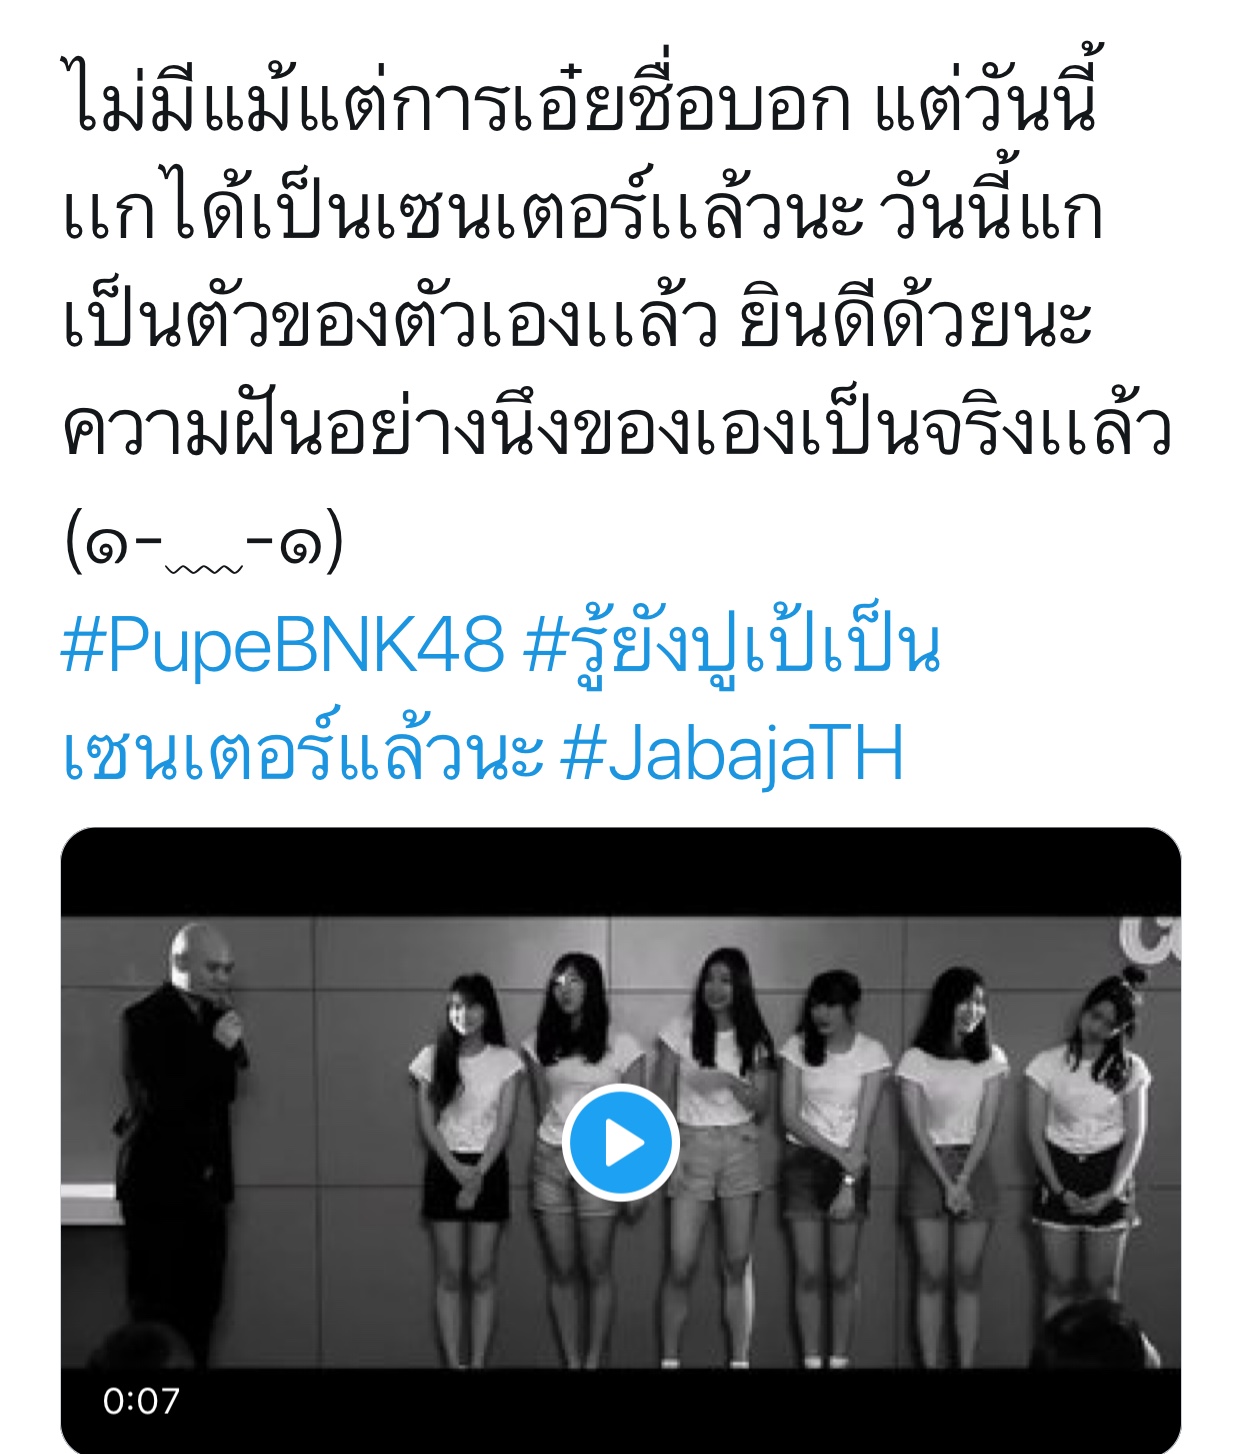Tap the Thai hashtag starting with #รู้ยังปูเป้

tap(732, 645)
